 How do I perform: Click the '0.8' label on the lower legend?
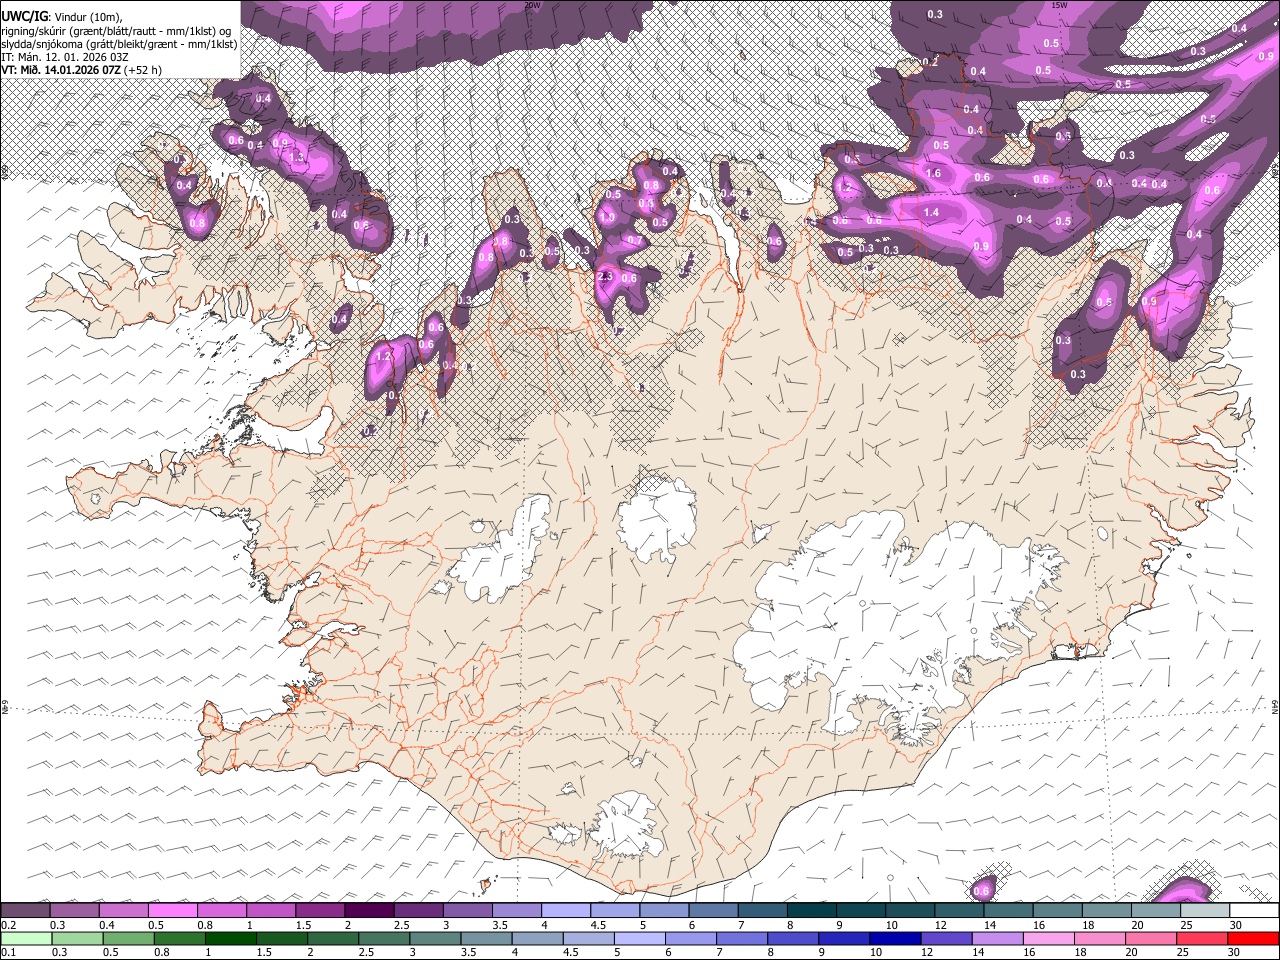click(163, 952)
